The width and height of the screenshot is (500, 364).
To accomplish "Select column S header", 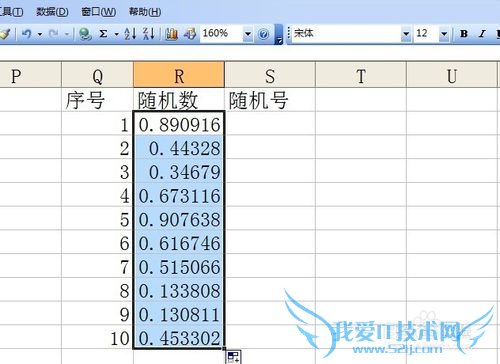I will click(270, 75).
